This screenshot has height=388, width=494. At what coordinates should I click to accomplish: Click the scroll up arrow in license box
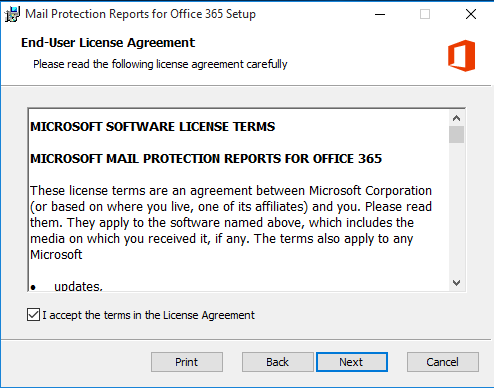pos(456,118)
